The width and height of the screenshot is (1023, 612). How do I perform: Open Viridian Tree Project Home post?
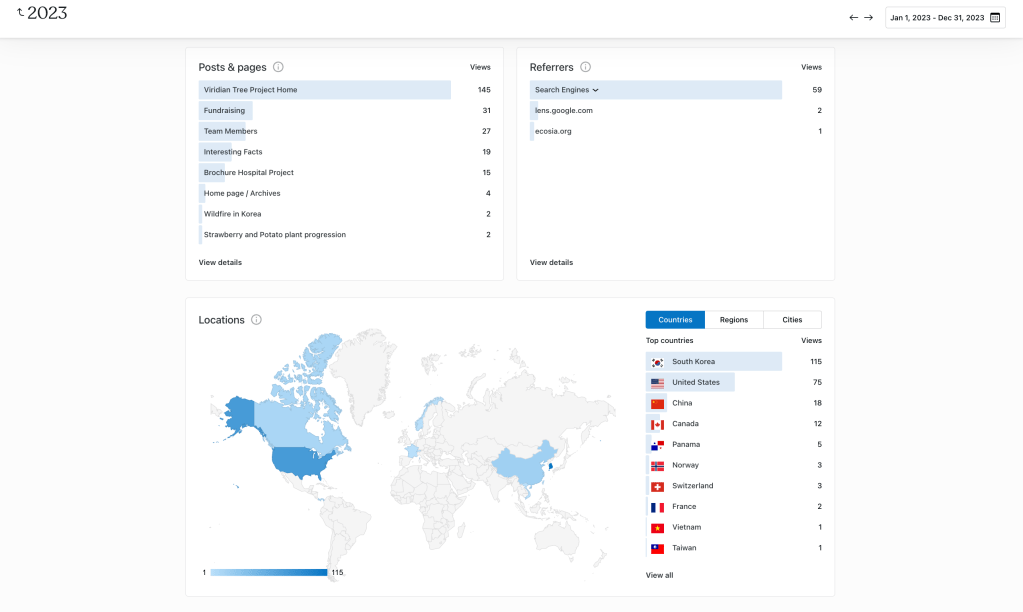(x=250, y=90)
